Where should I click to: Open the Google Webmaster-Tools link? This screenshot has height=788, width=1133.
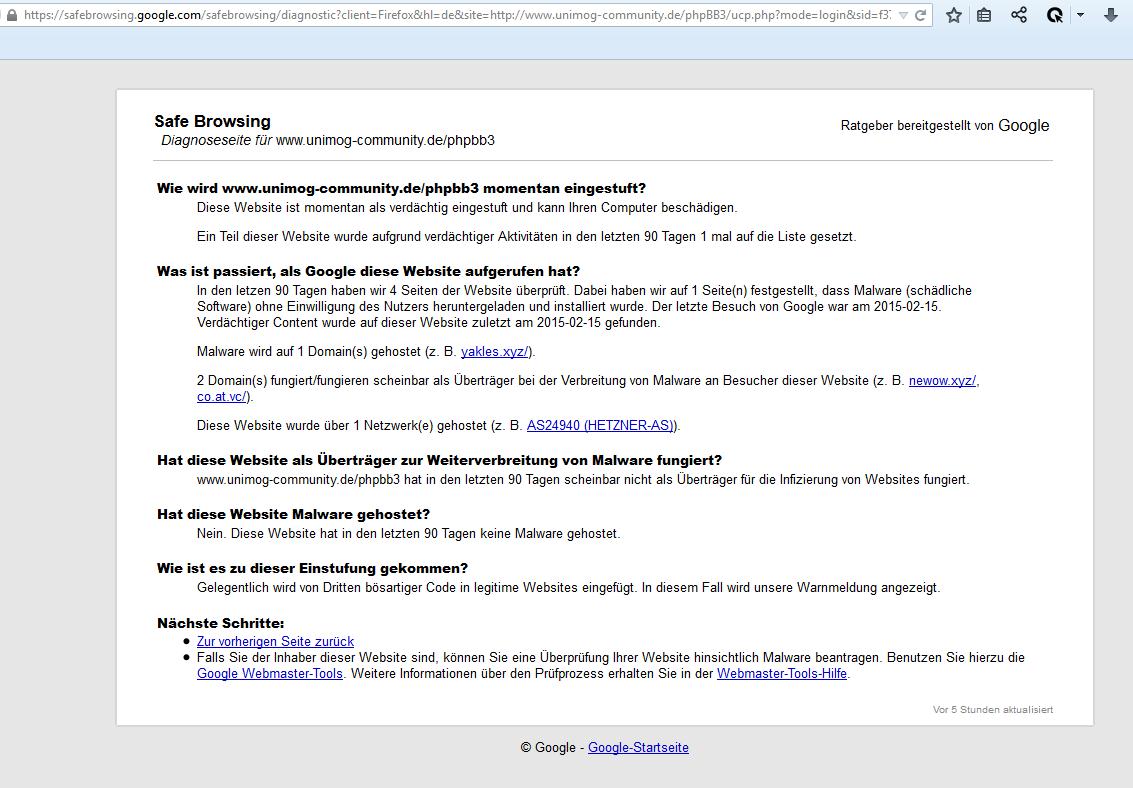pos(270,674)
